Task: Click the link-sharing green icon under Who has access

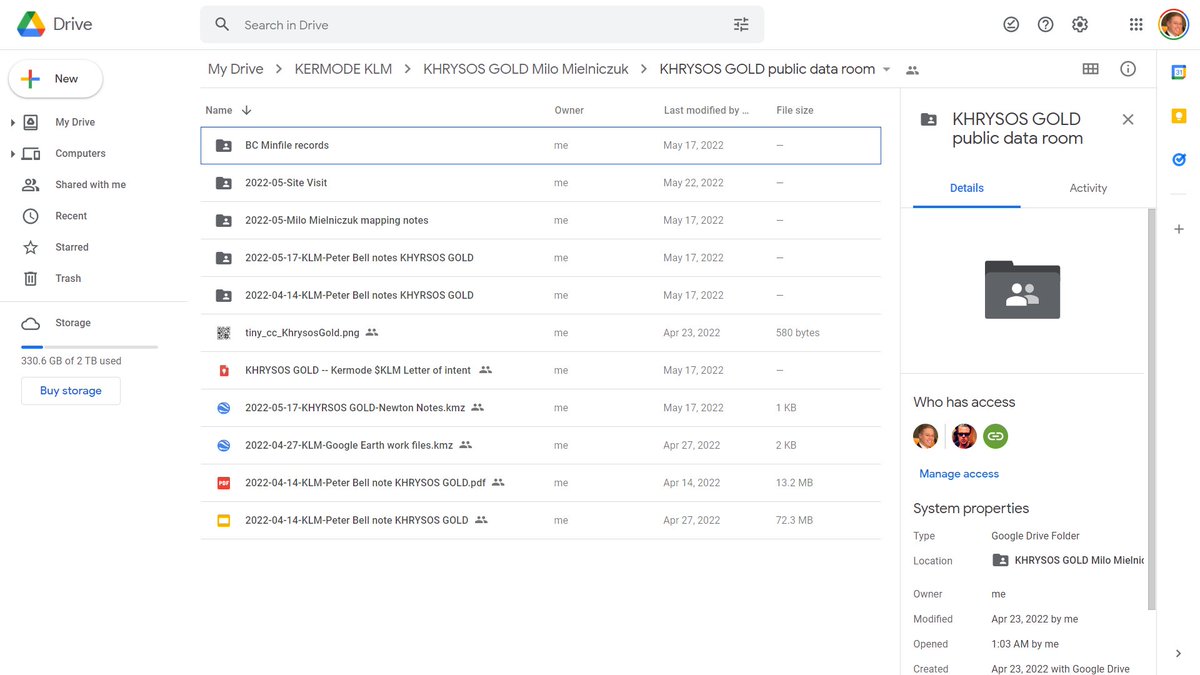Action: point(995,436)
